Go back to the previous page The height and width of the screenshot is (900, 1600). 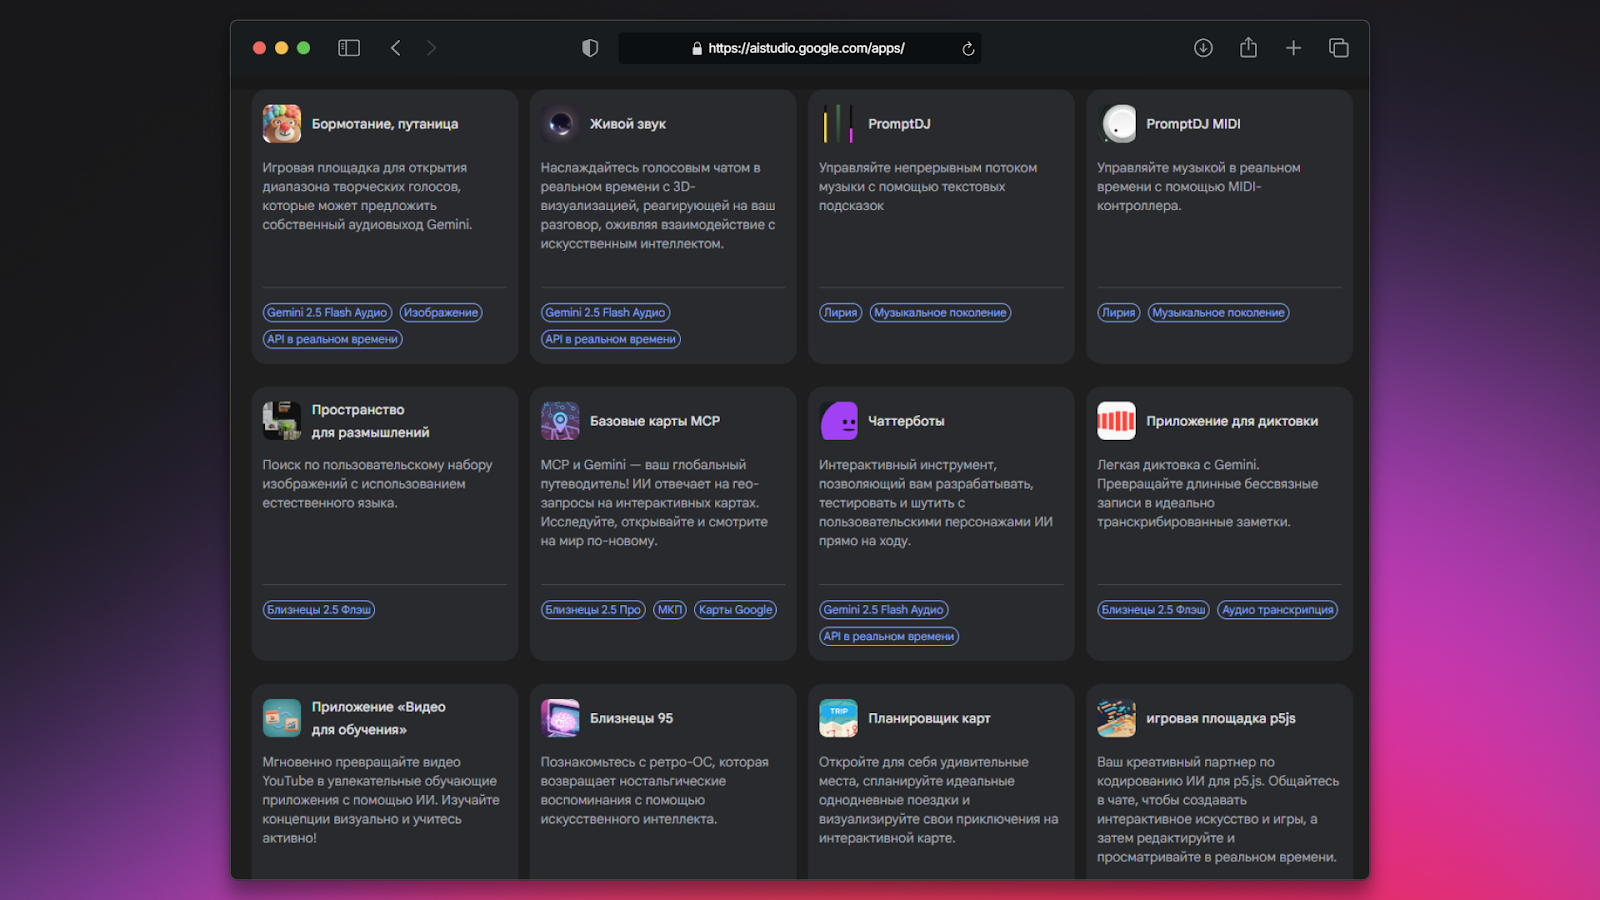pyautogui.click(x=396, y=48)
